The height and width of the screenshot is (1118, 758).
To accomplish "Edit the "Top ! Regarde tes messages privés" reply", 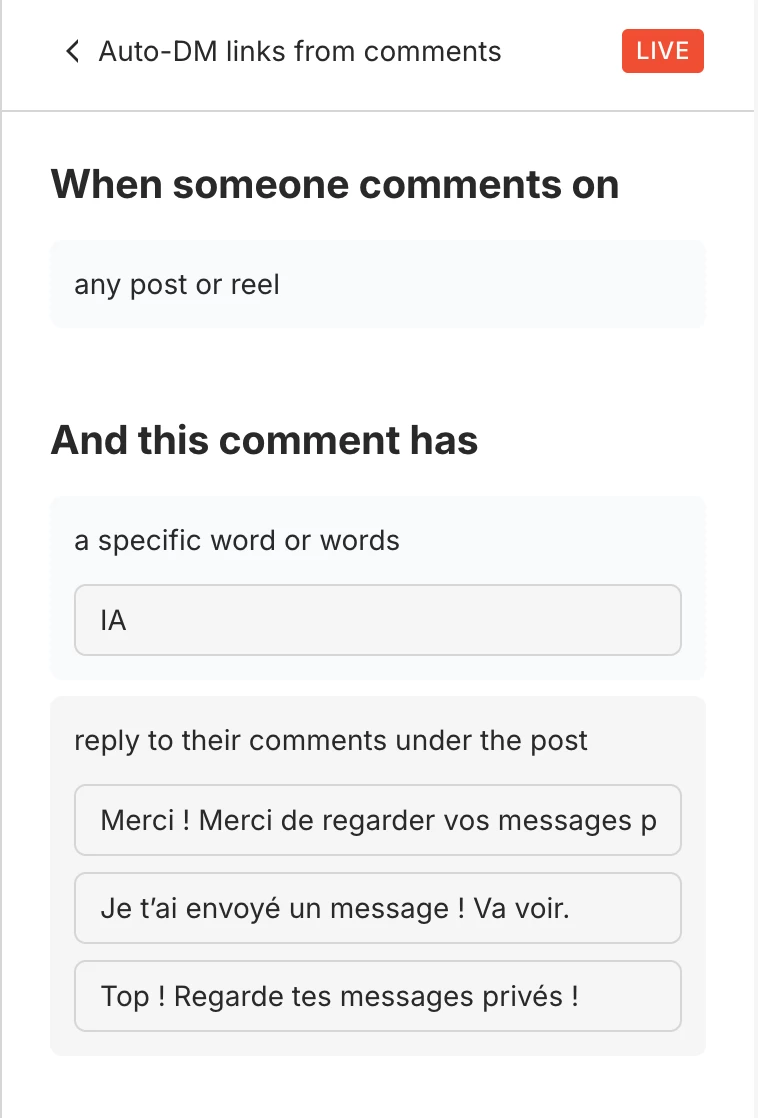I will point(378,997).
